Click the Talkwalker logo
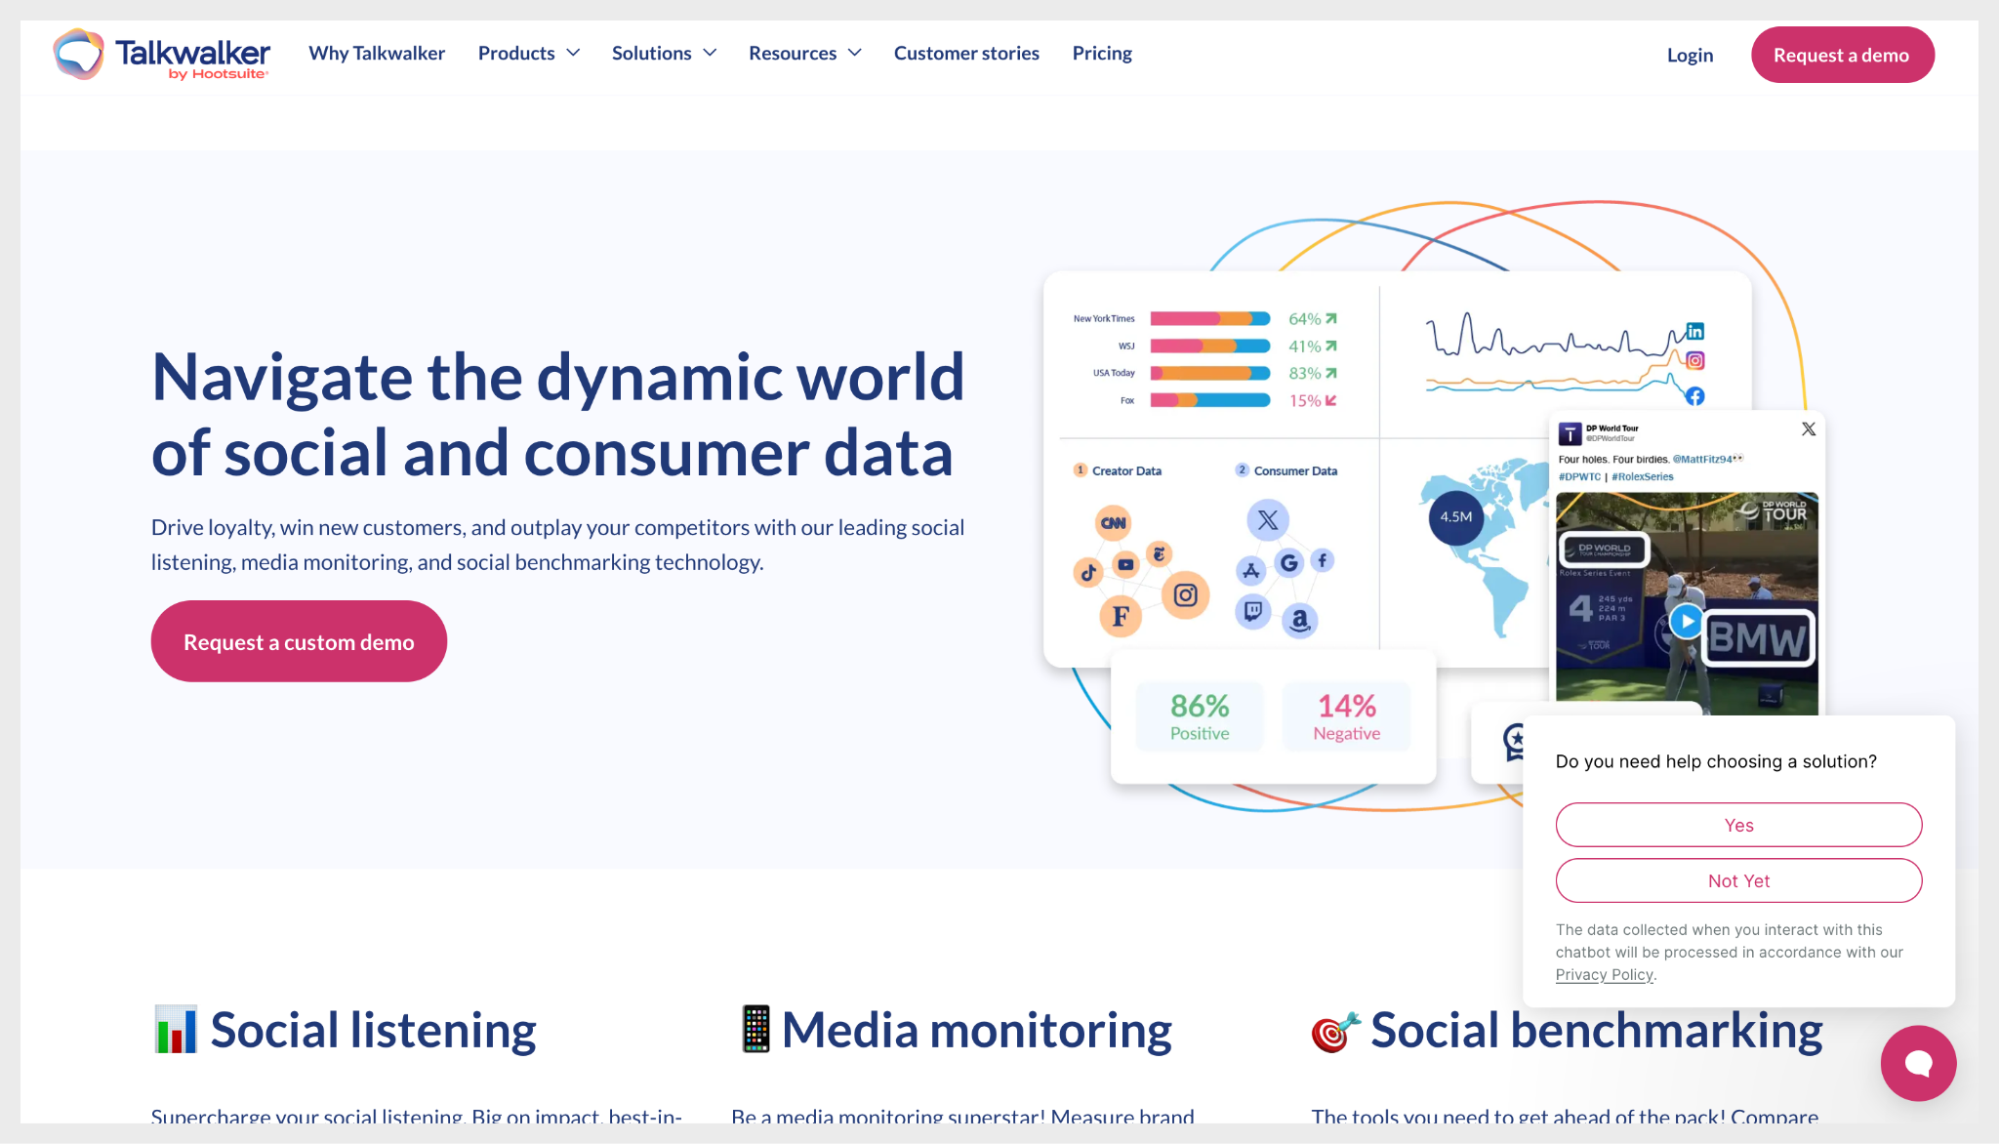Image resolution: width=1999 pixels, height=1144 pixels. point(161,54)
